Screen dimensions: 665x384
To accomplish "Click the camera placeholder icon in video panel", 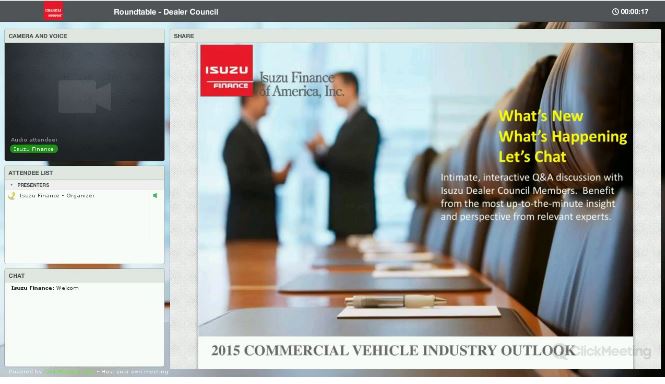I will pyautogui.click(x=85, y=97).
